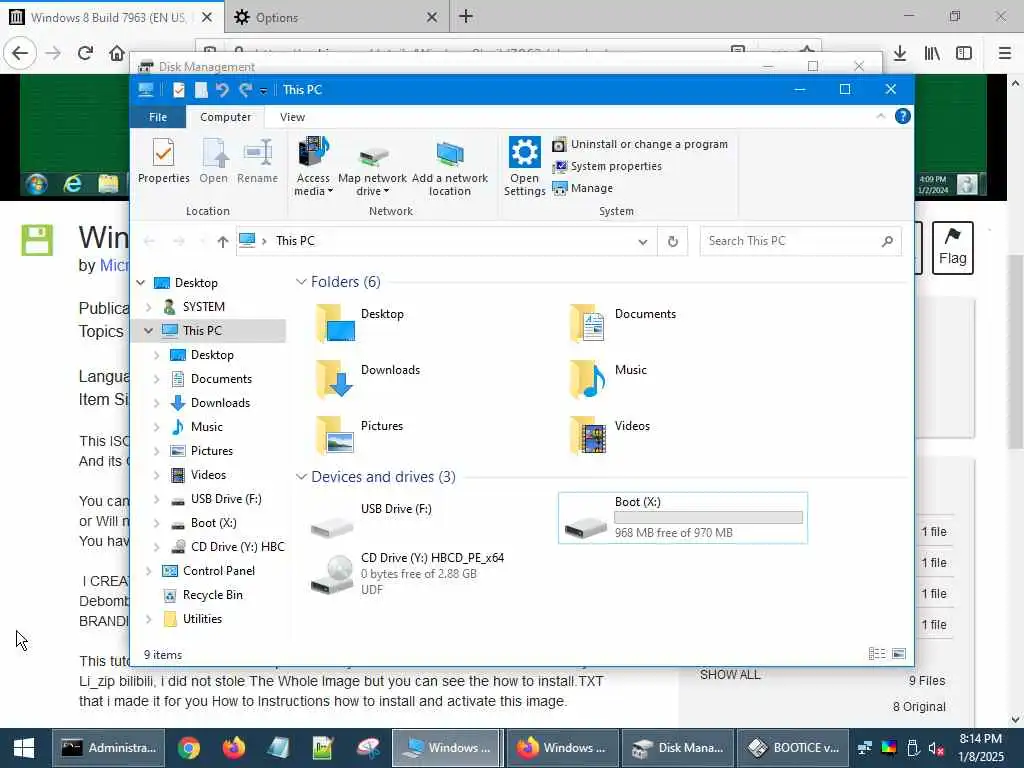Switch to the View ribbon tab
Viewport: 1024px width, 768px height.
click(292, 117)
